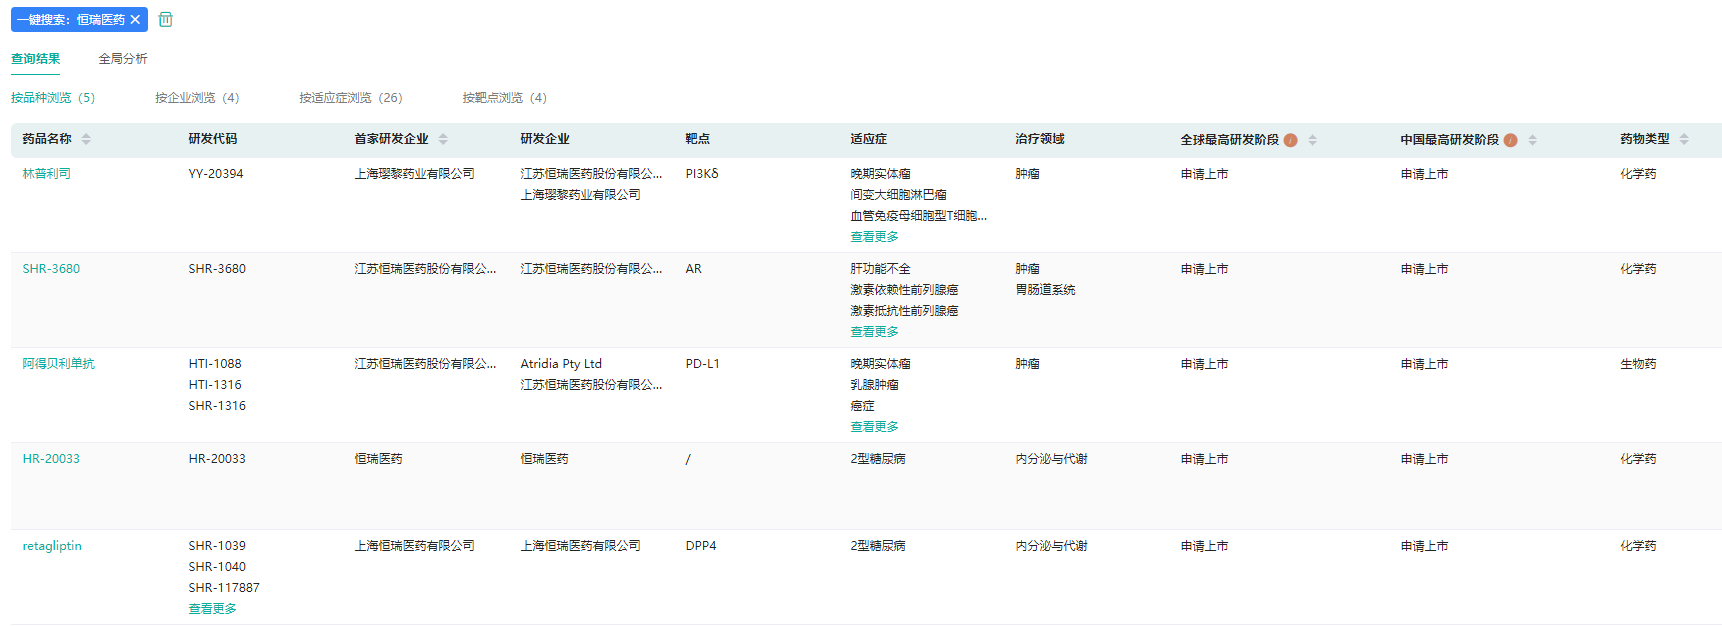Sort by 全球最高研发阶段 column arrows
The image size is (1722, 626).
(1312, 140)
